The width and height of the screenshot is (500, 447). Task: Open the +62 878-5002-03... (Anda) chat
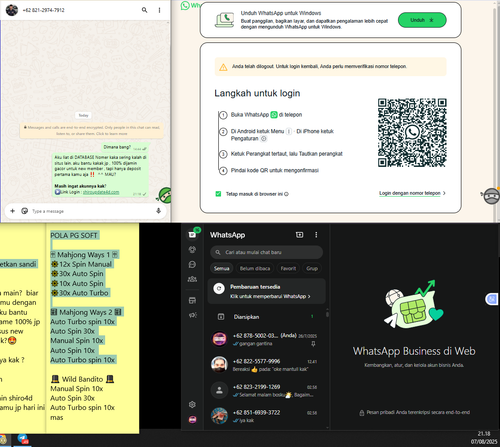266,339
